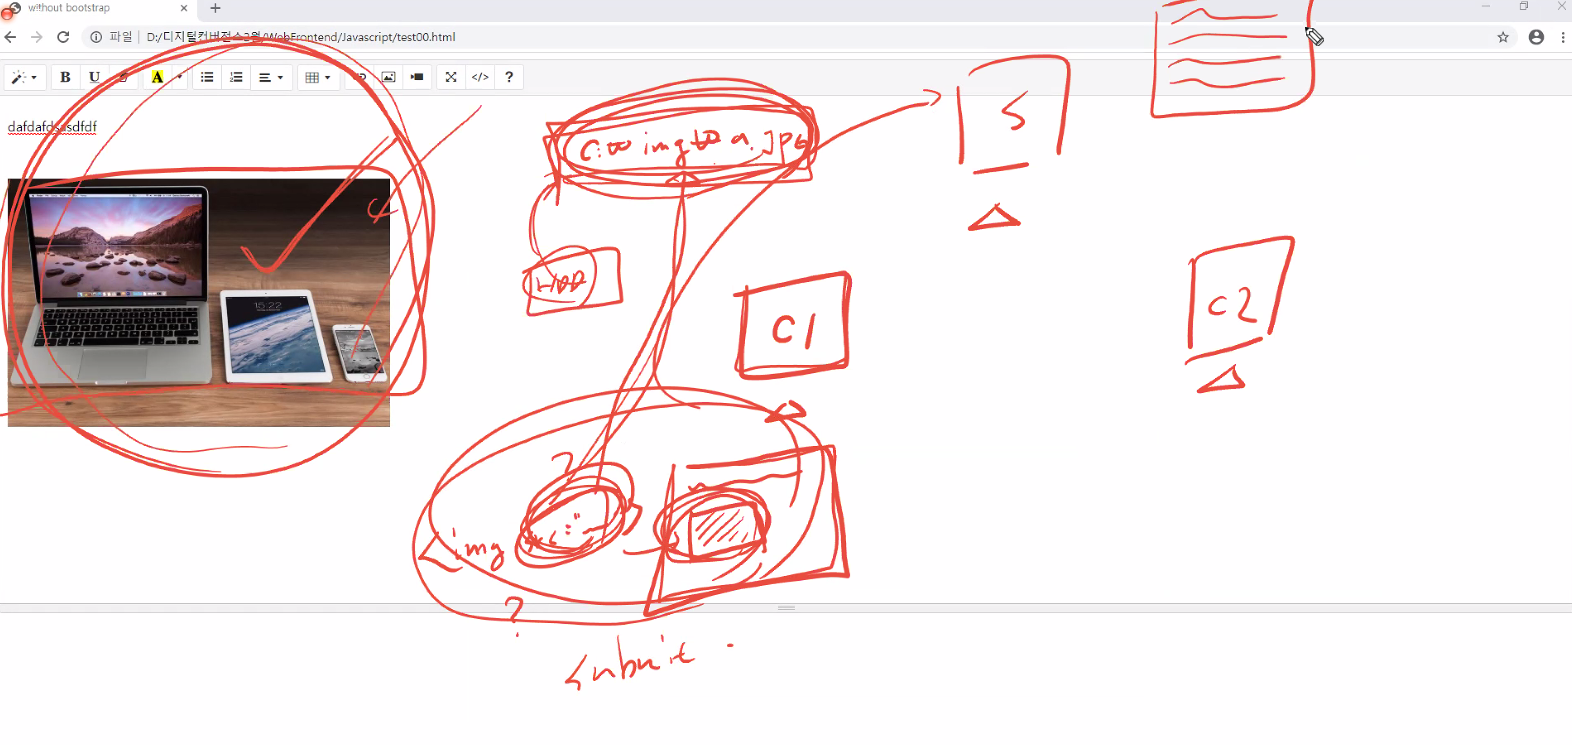The width and height of the screenshot is (1572, 745).
Task: Open the magic wand Style dropdown
Action: click(x=24, y=77)
